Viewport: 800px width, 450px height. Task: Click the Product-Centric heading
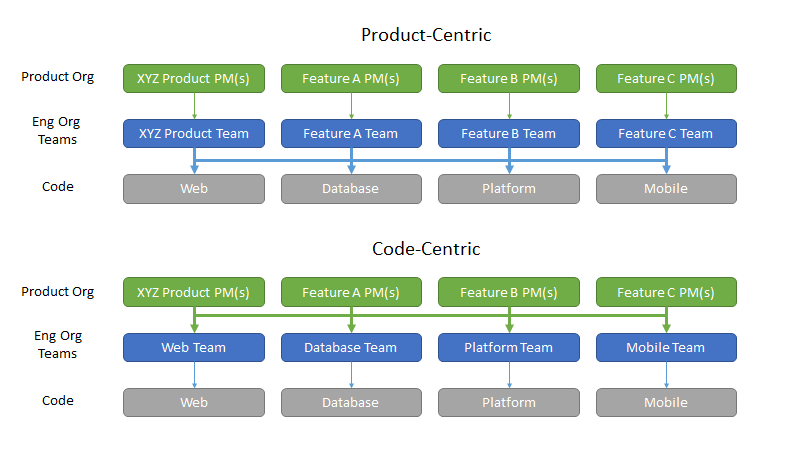426,35
